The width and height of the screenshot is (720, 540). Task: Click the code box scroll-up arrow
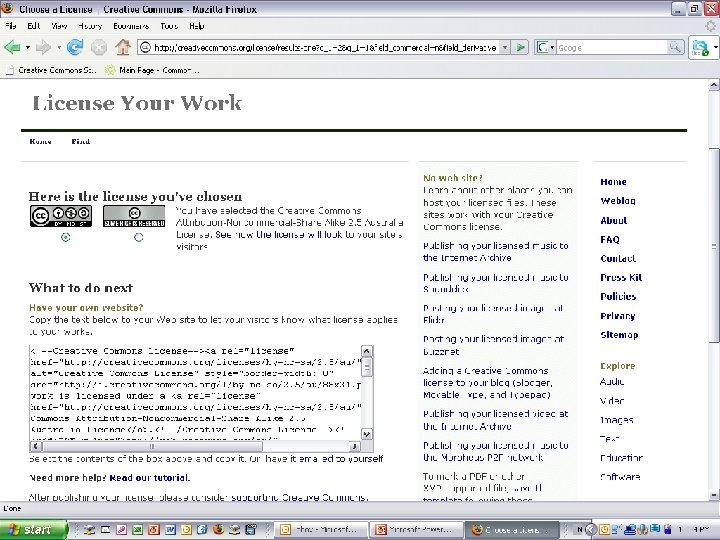tap(366, 351)
